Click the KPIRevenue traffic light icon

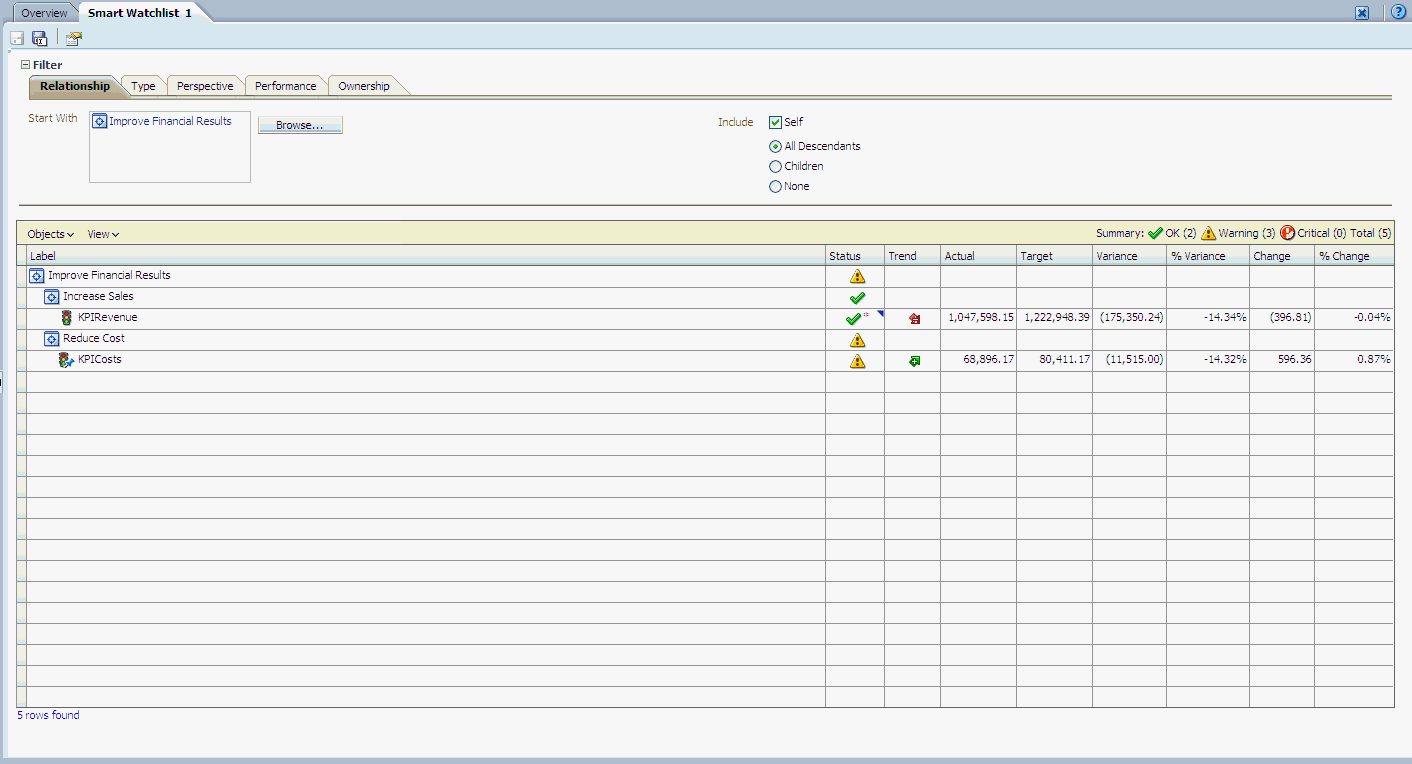tap(67, 318)
